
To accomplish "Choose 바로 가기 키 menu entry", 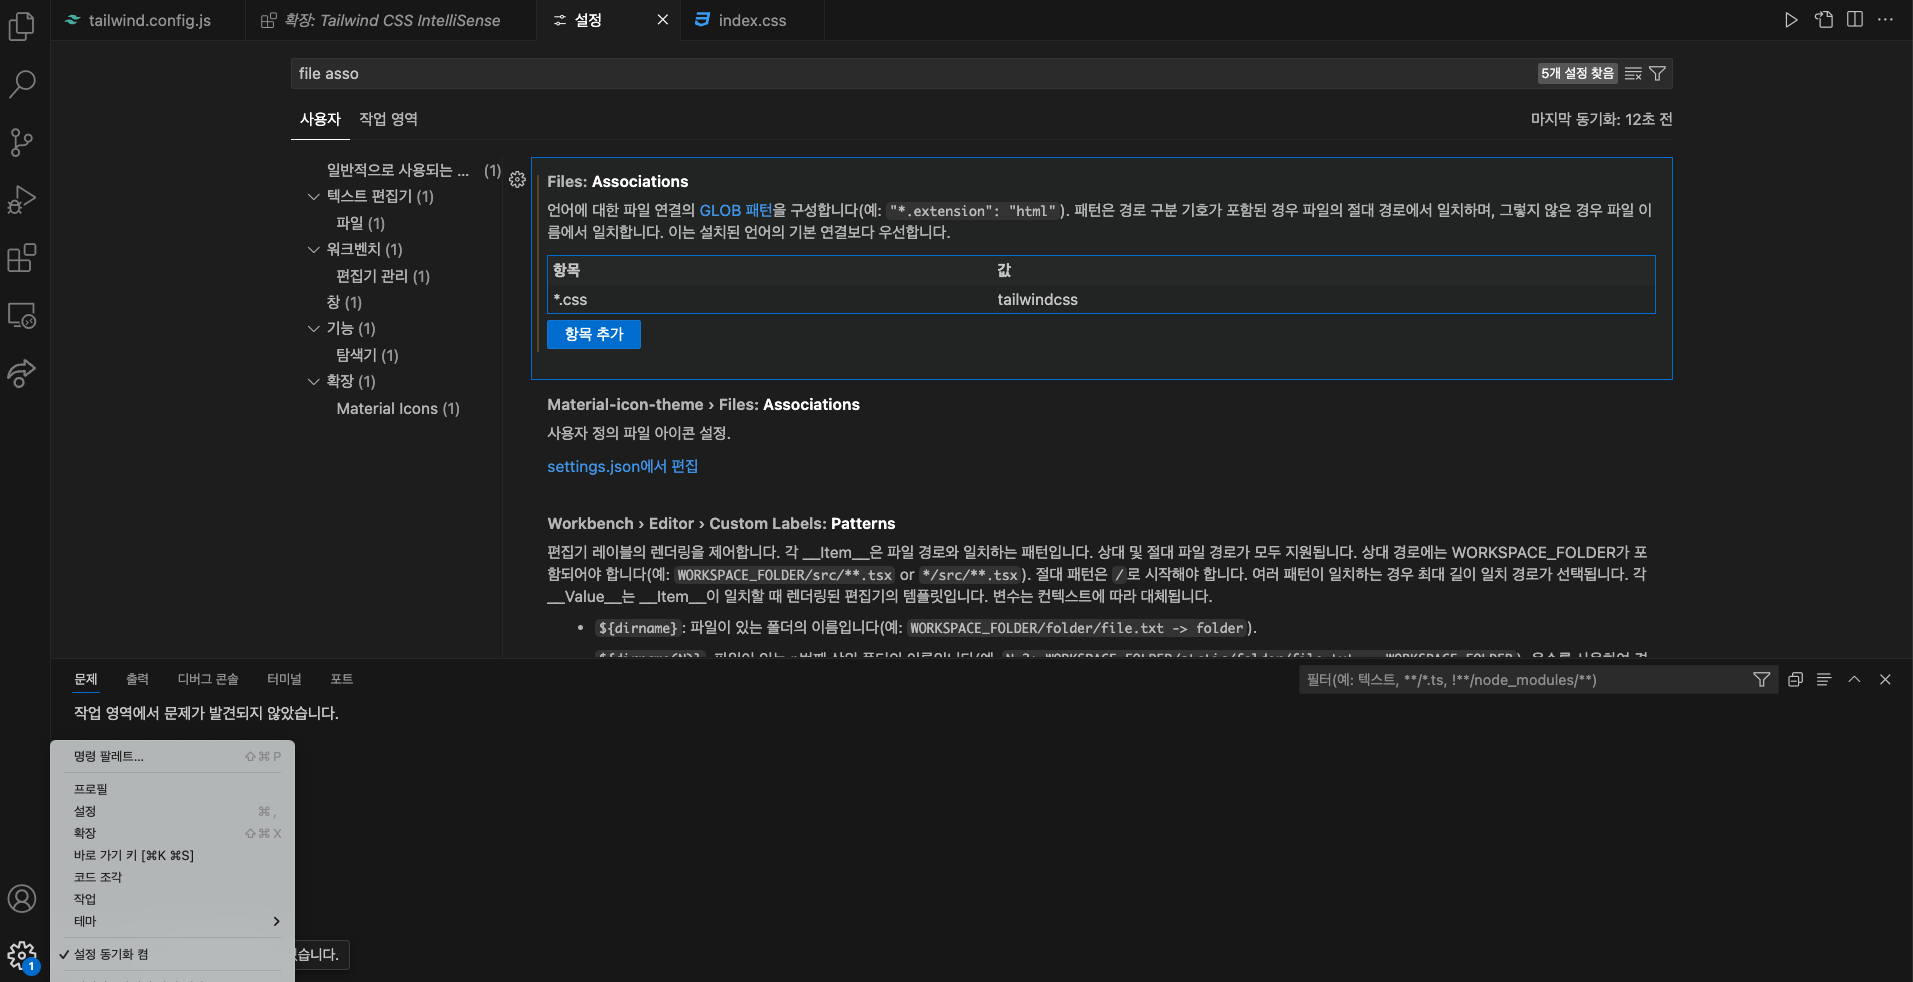I will coord(172,855).
